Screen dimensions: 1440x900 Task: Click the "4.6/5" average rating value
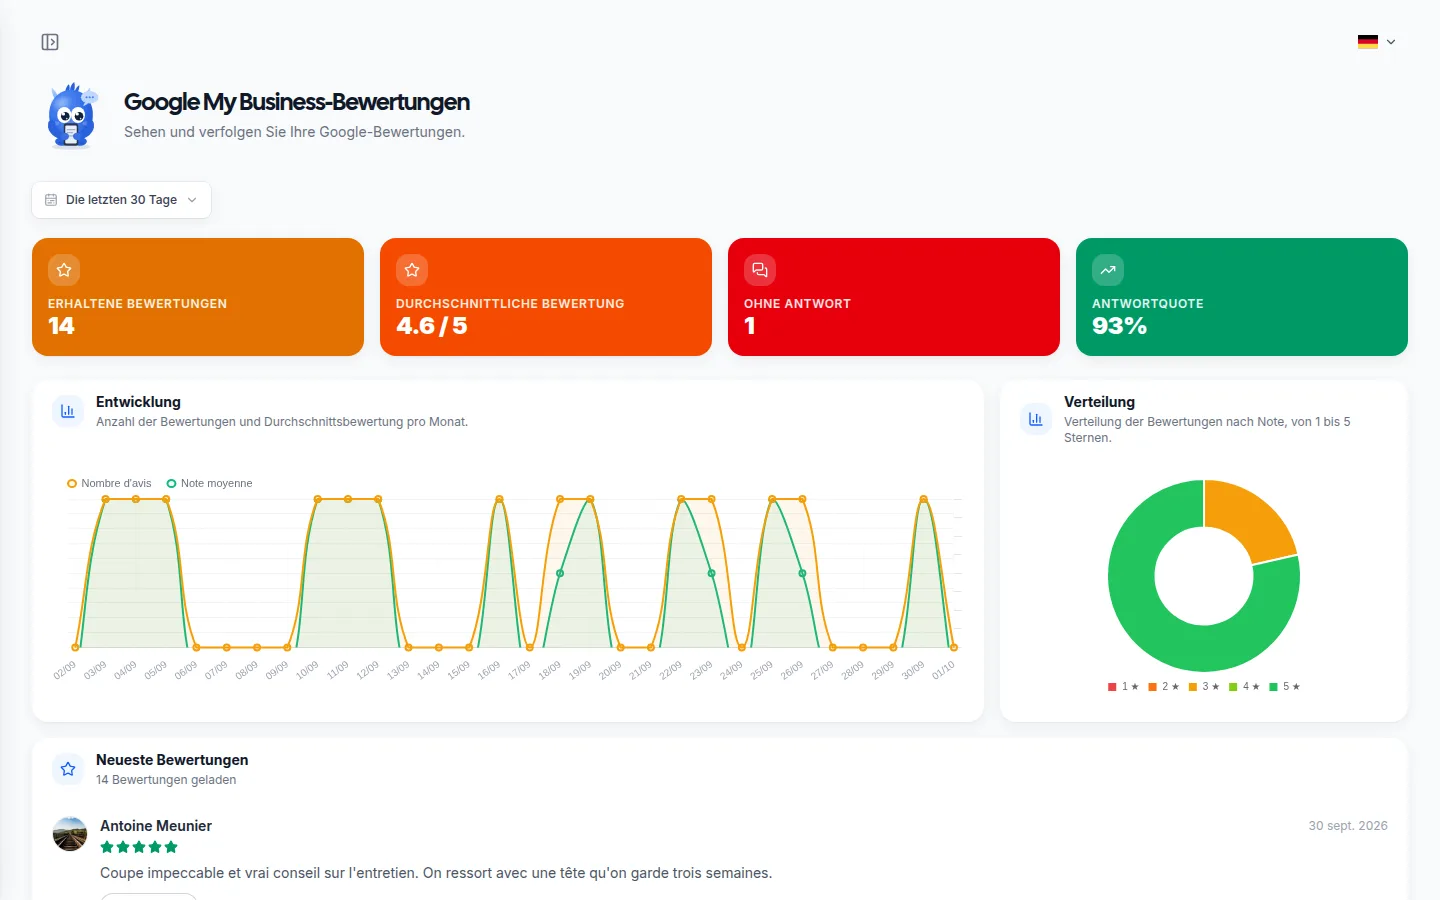[432, 326]
